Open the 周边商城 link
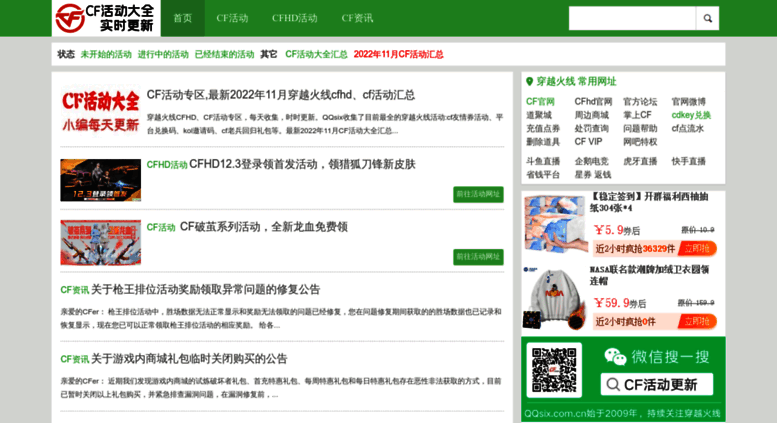The image size is (777, 423). [591, 115]
